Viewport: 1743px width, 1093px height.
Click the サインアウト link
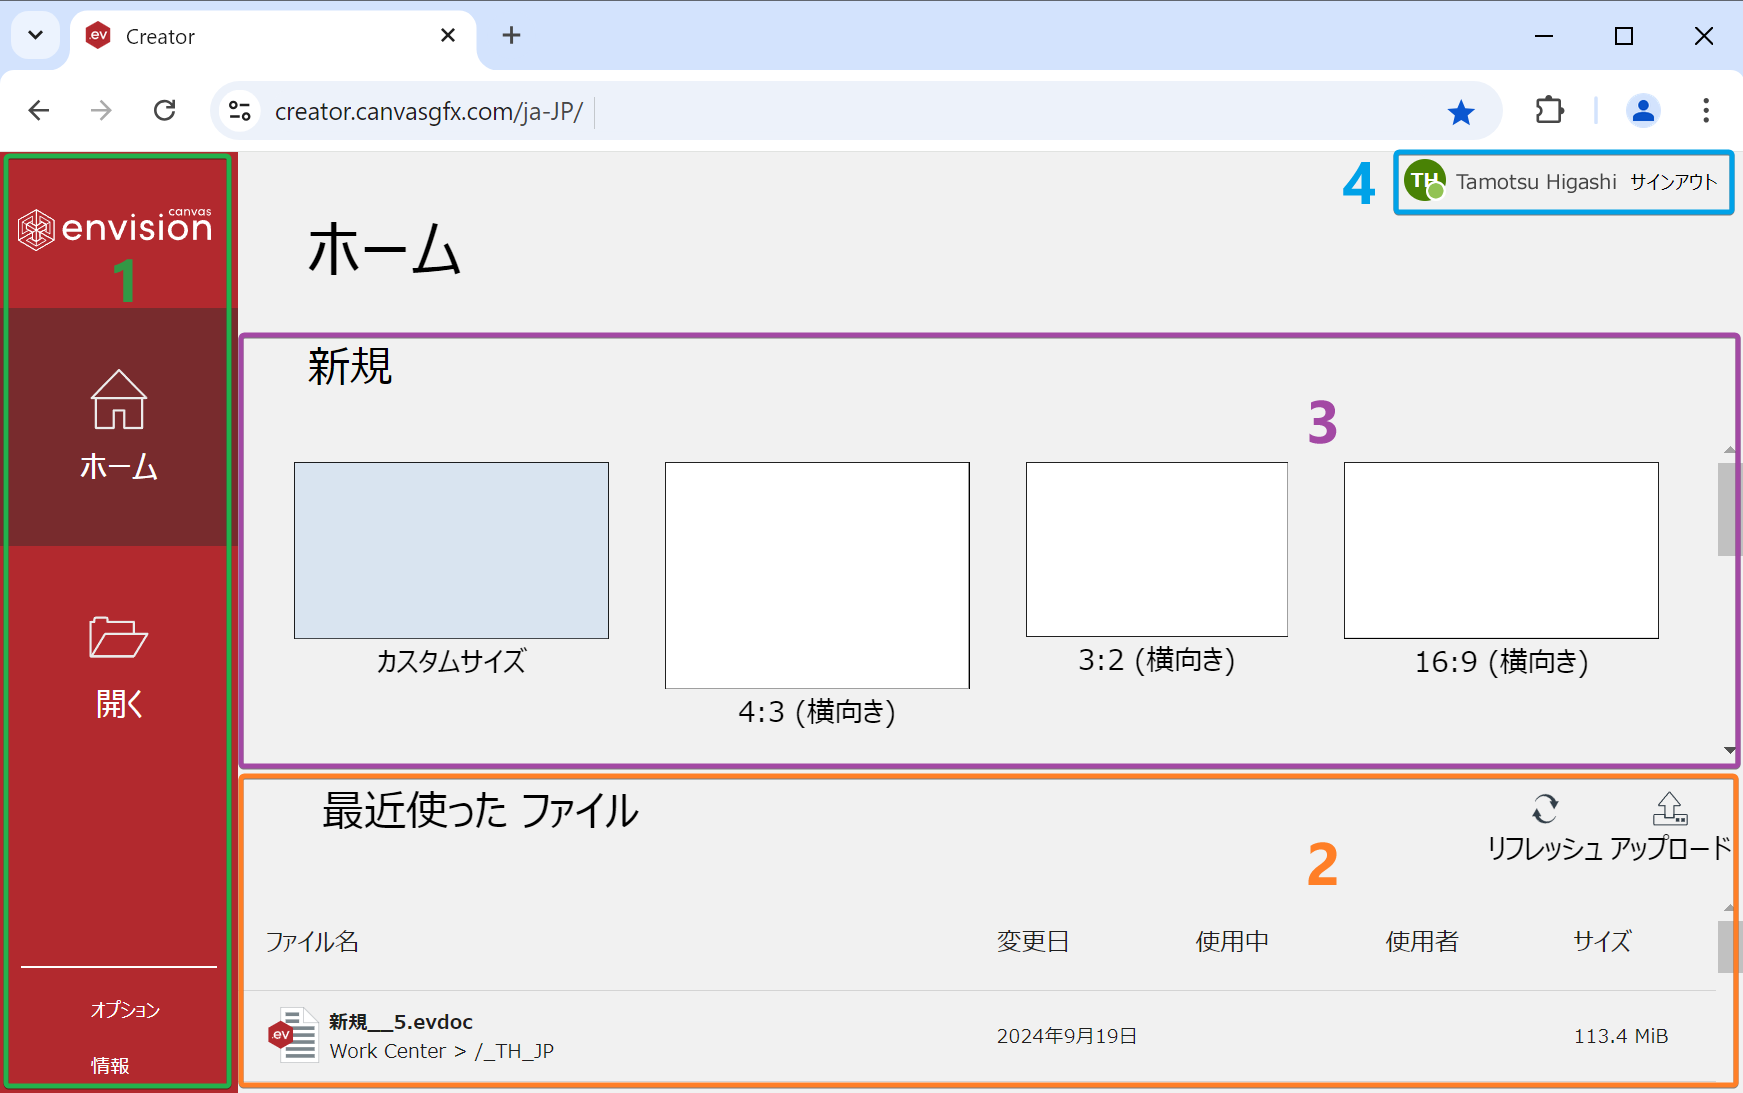[1673, 182]
